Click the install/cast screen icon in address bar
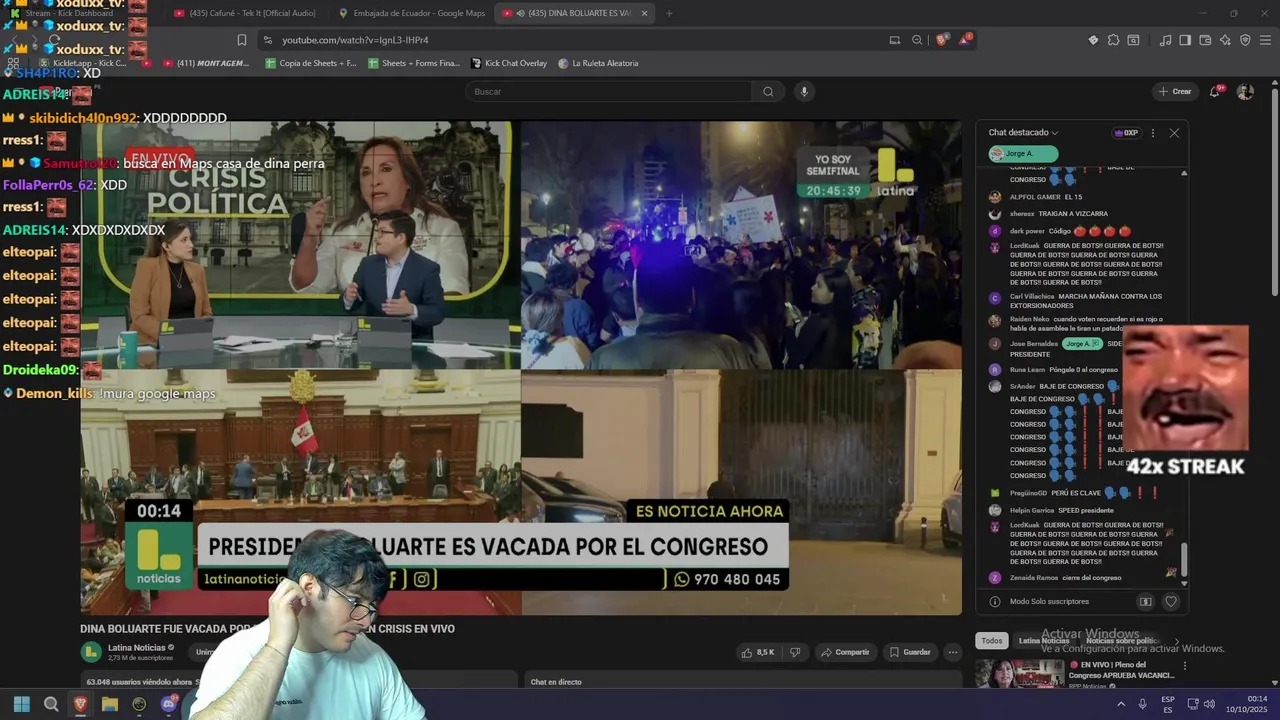The width and height of the screenshot is (1280, 720). pos(895,40)
